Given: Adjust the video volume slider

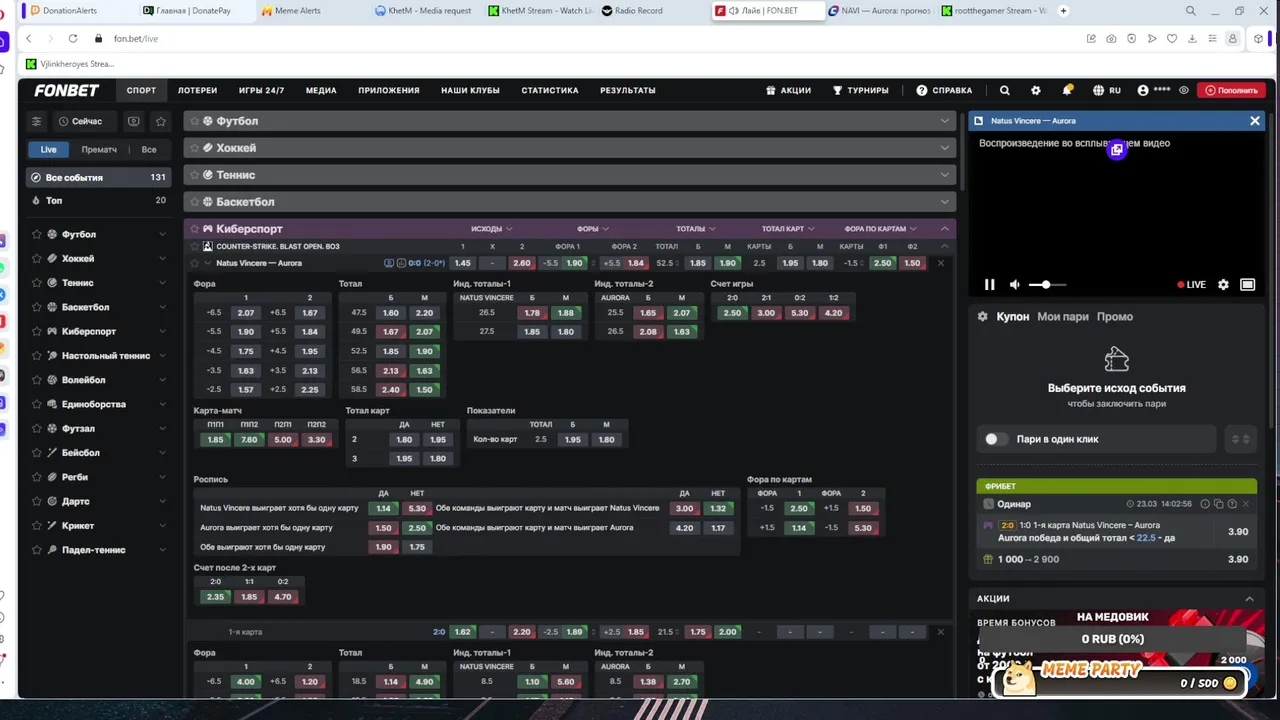Looking at the screenshot, I should click(1047, 285).
